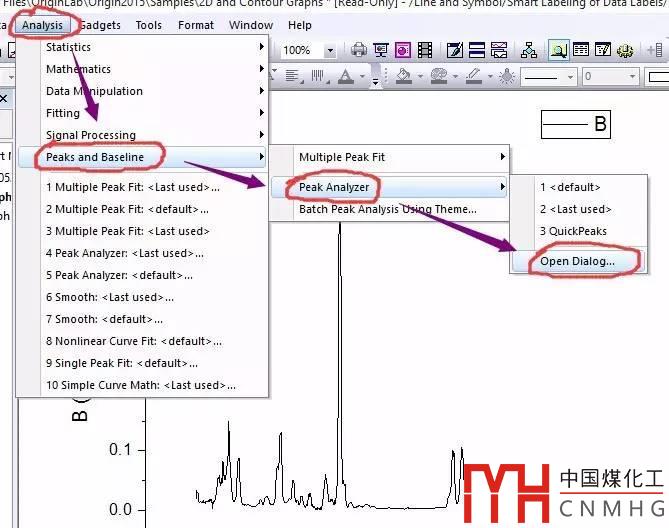The width and height of the screenshot is (669, 528).
Task: Toggle the highlighted magnifier explorer icon
Action: click(x=558, y=50)
